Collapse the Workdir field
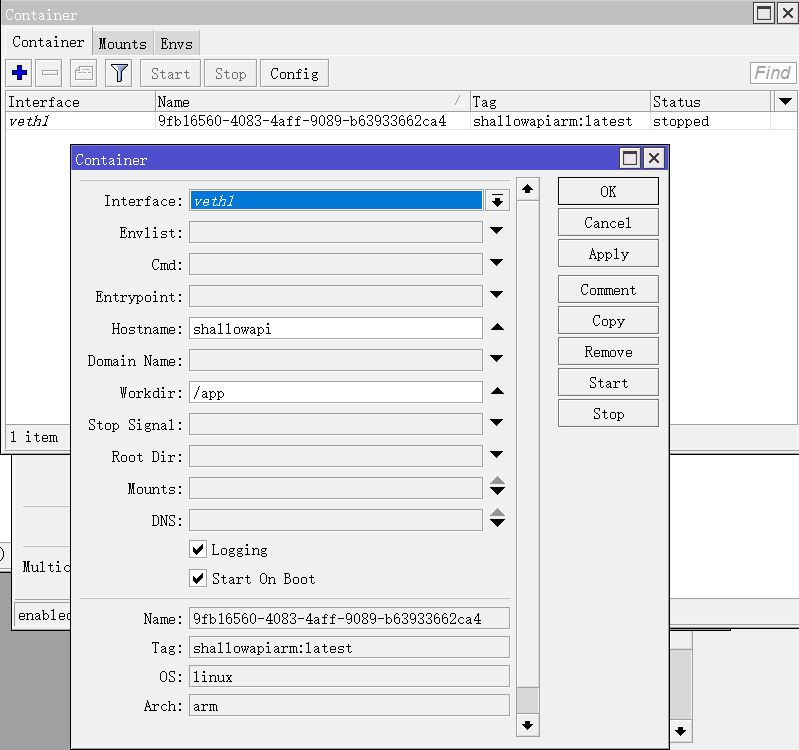 click(497, 391)
